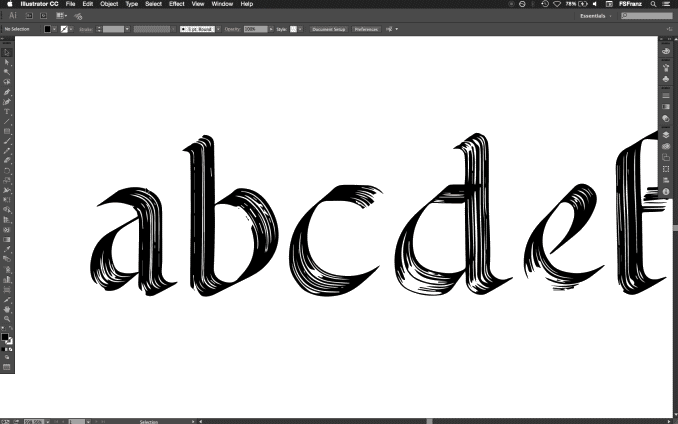Click the stroke color swatch in control bar
Screen dimensions: 678x424
pyautogui.click(x=64, y=29)
